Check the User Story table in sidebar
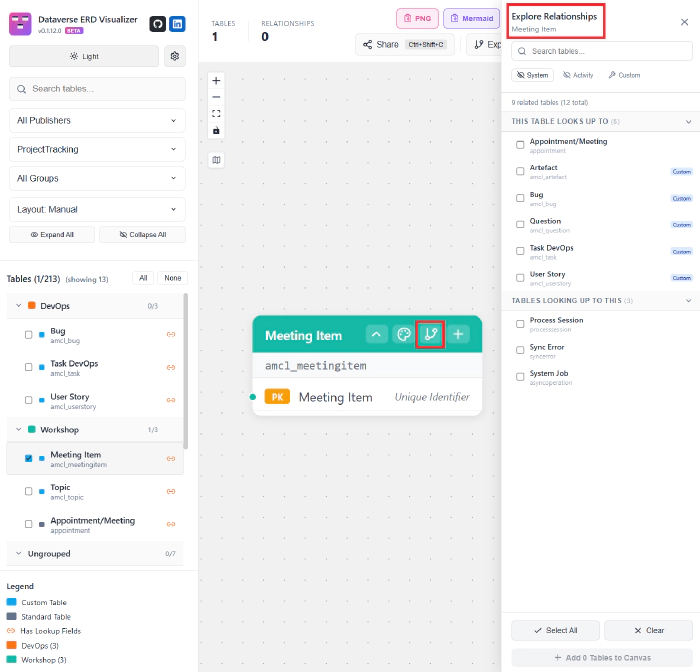The image size is (700, 672). (x=28, y=400)
